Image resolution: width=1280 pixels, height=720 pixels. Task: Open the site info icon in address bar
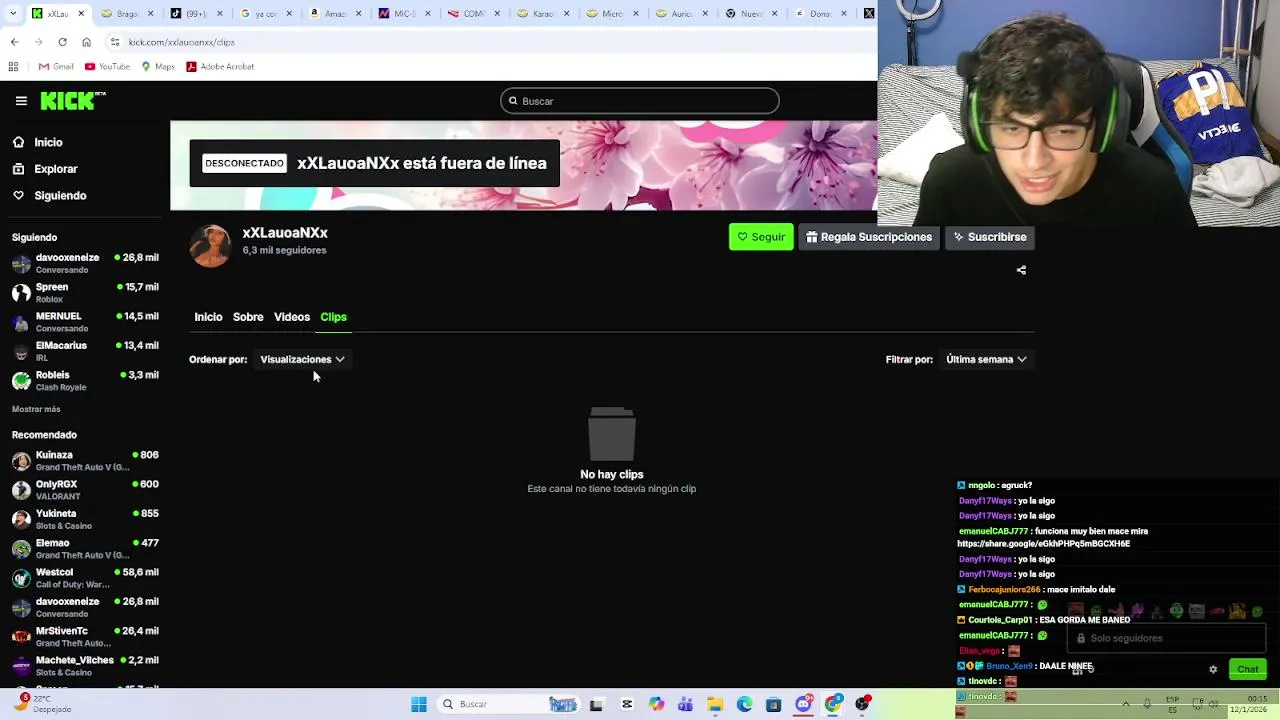115,42
